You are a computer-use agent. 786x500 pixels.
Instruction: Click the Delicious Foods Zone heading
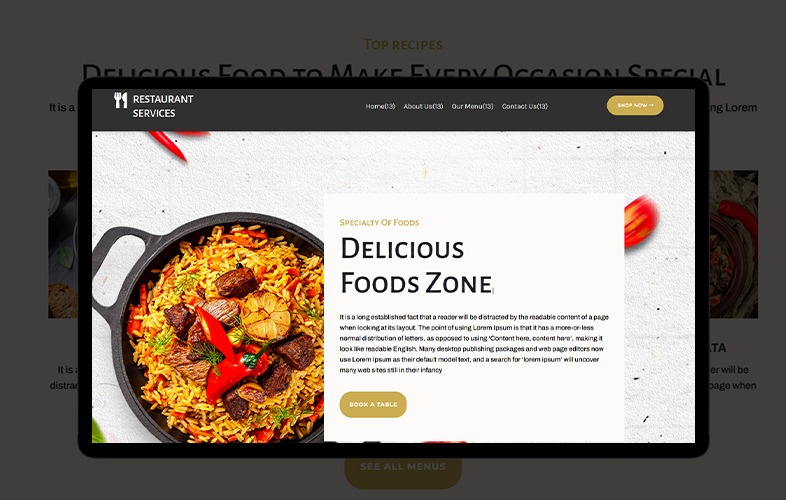416,265
